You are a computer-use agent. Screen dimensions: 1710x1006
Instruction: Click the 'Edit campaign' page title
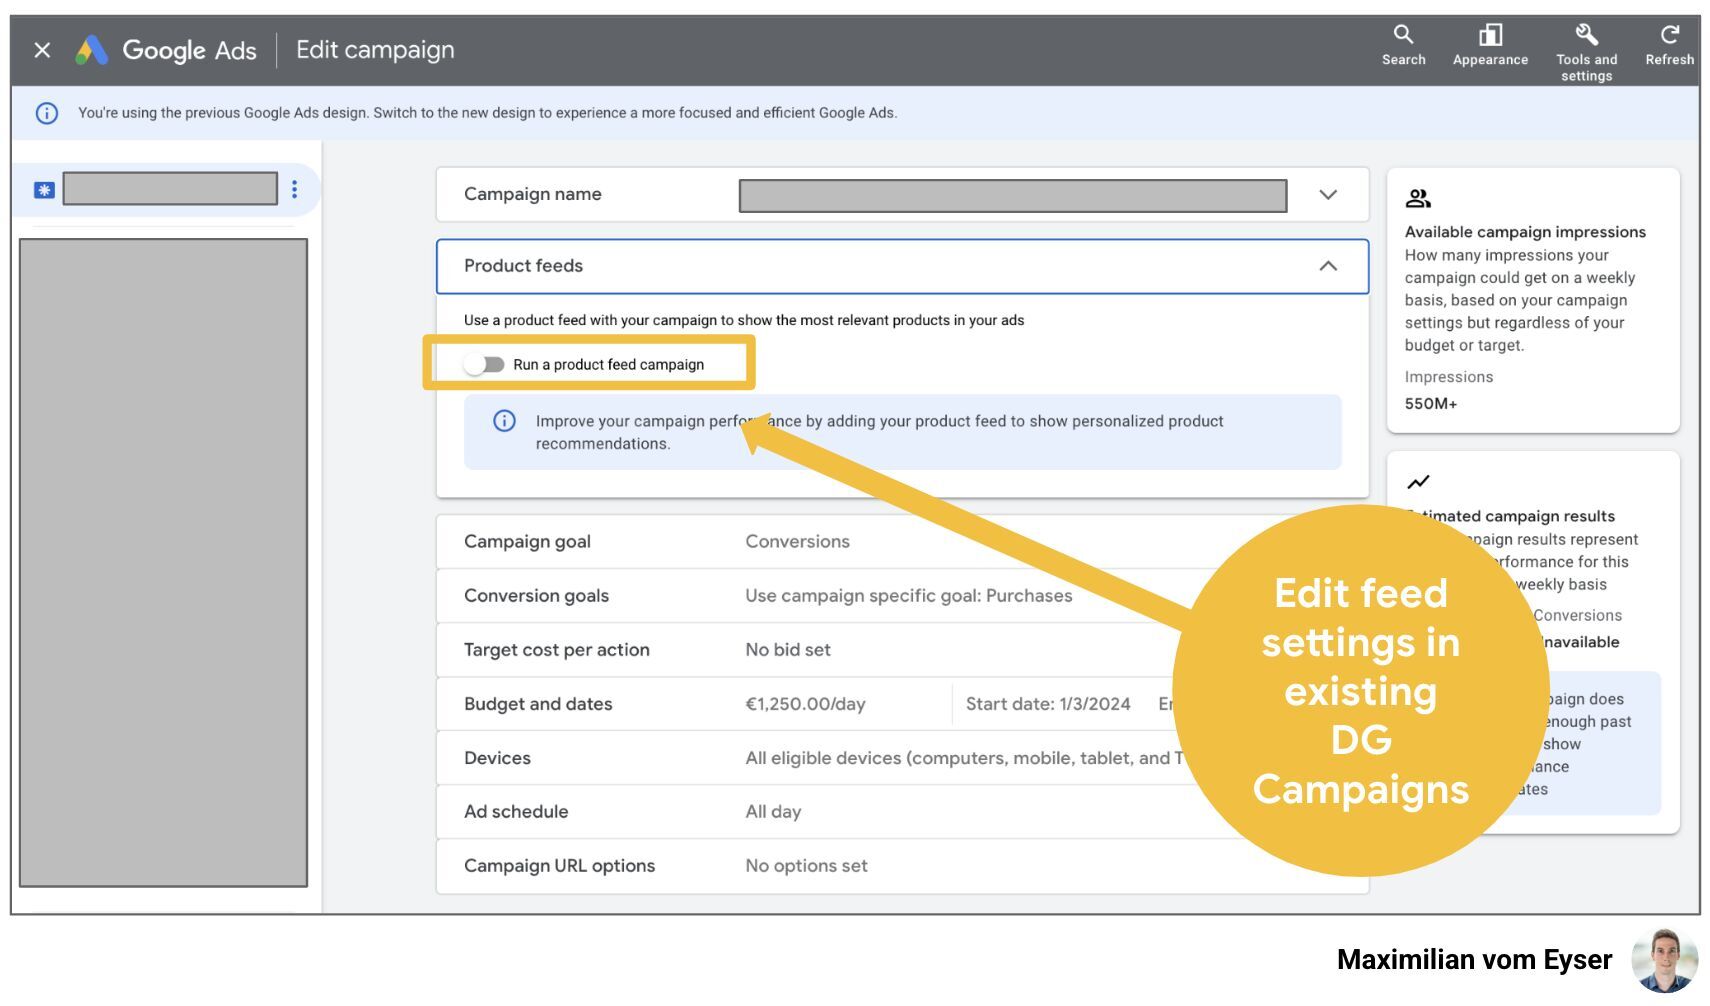tap(375, 50)
